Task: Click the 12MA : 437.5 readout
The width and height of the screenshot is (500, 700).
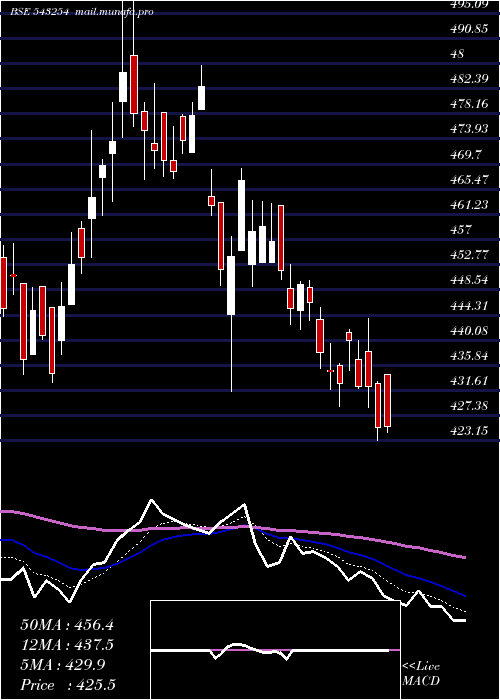Action: coord(67,644)
